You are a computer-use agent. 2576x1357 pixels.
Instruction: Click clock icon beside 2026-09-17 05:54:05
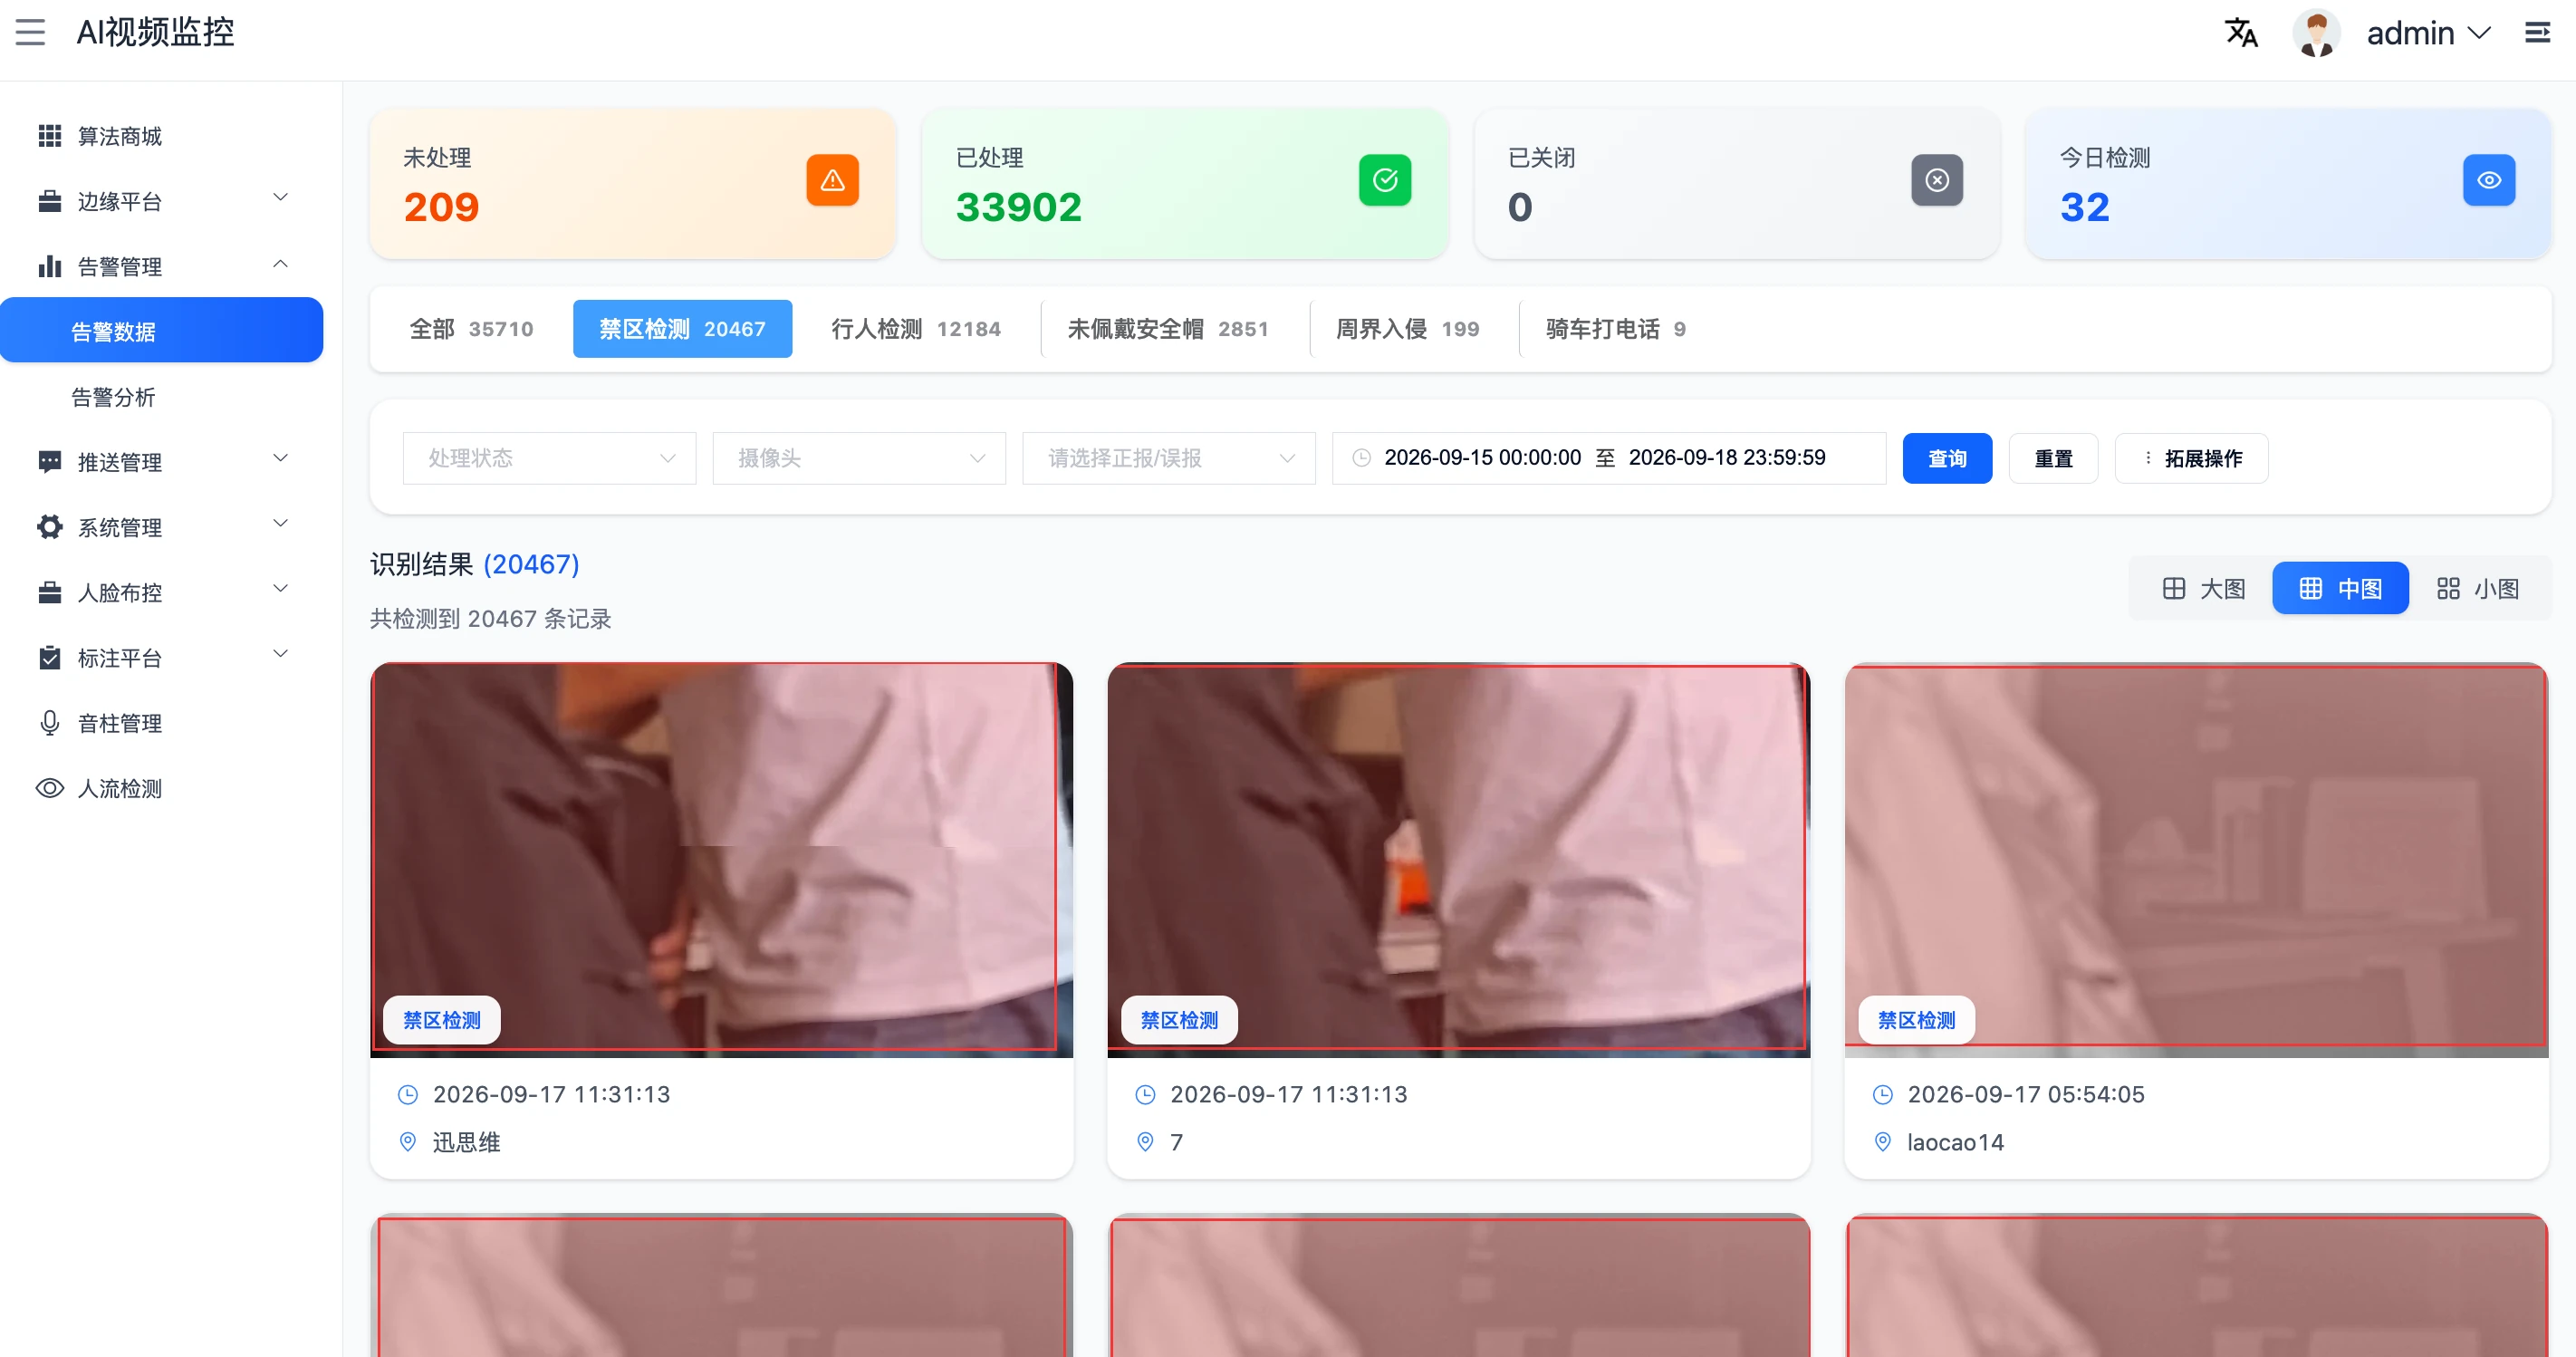[1881, 1094]
